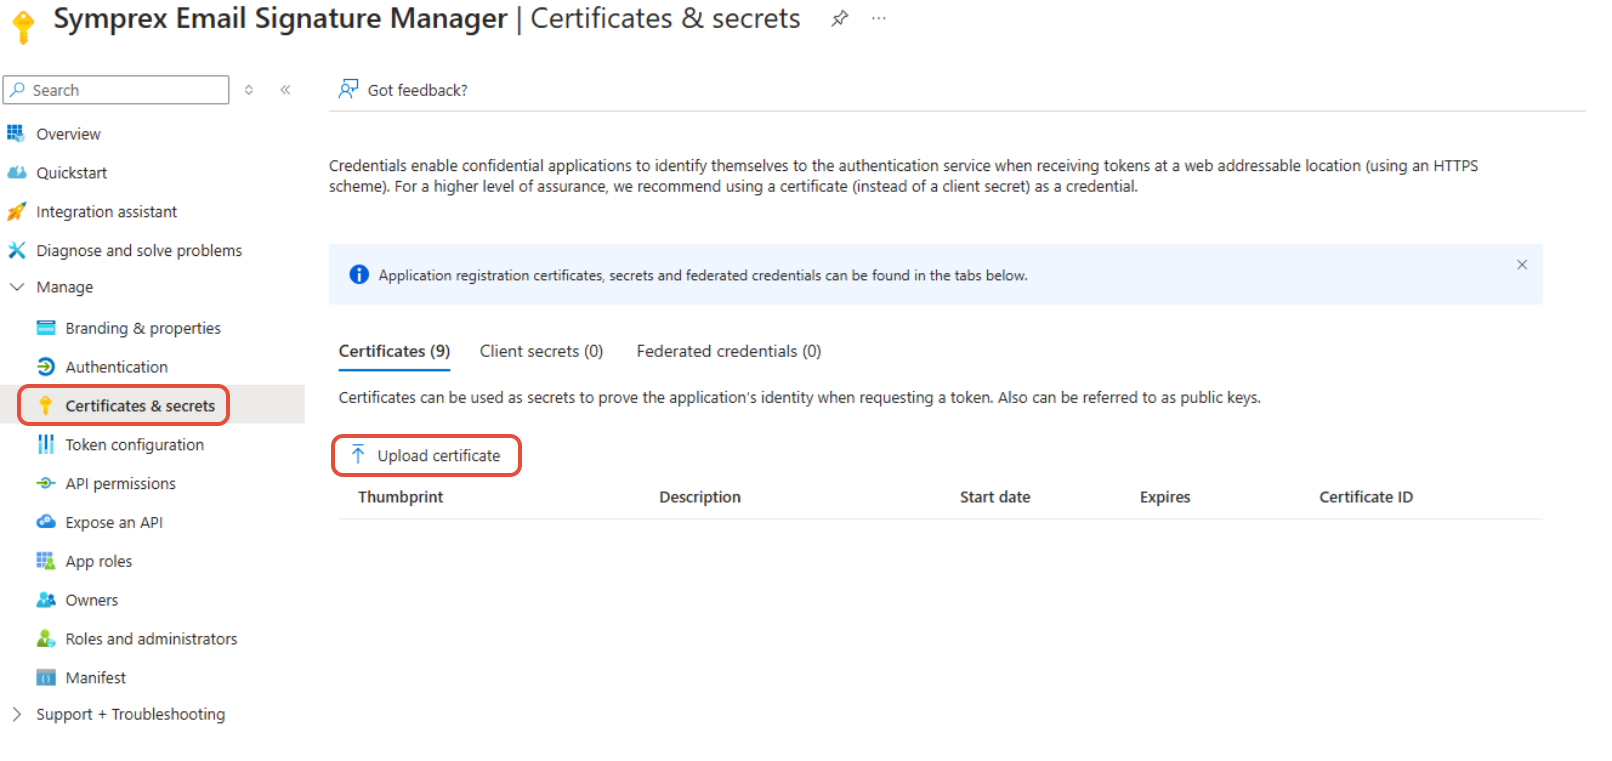This screenshot has width=1612, height=761.
Task: Open the Got feedback? link
Action: (417, 90)
